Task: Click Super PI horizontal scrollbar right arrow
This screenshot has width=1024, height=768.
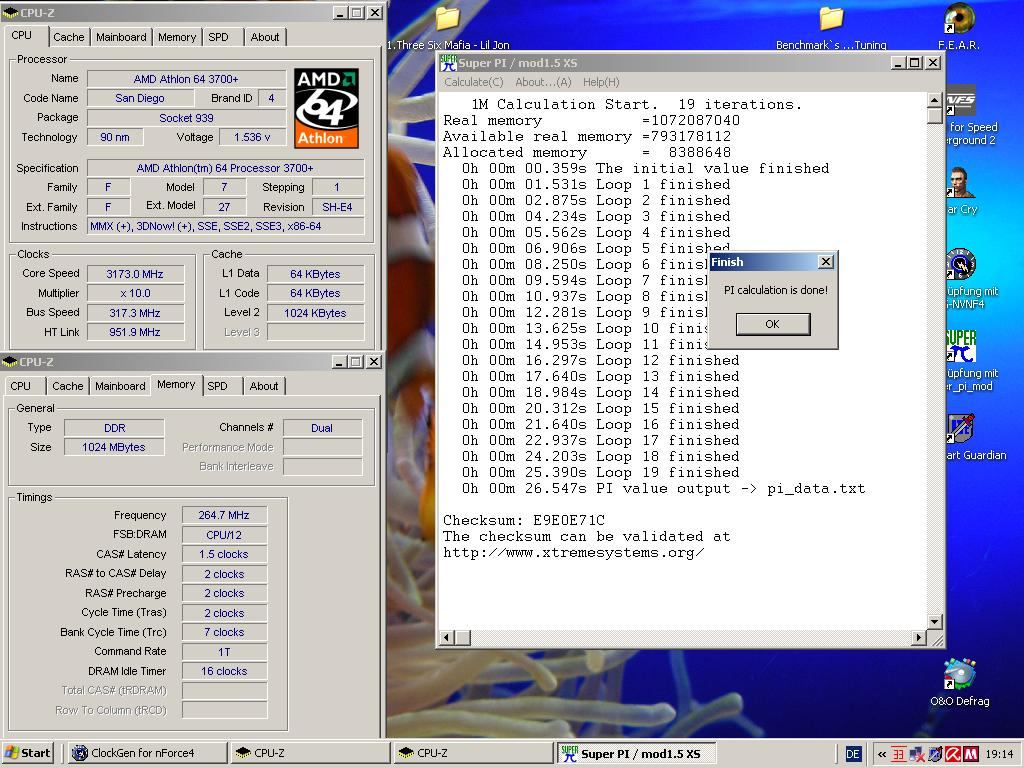Action: coord(920,637)
